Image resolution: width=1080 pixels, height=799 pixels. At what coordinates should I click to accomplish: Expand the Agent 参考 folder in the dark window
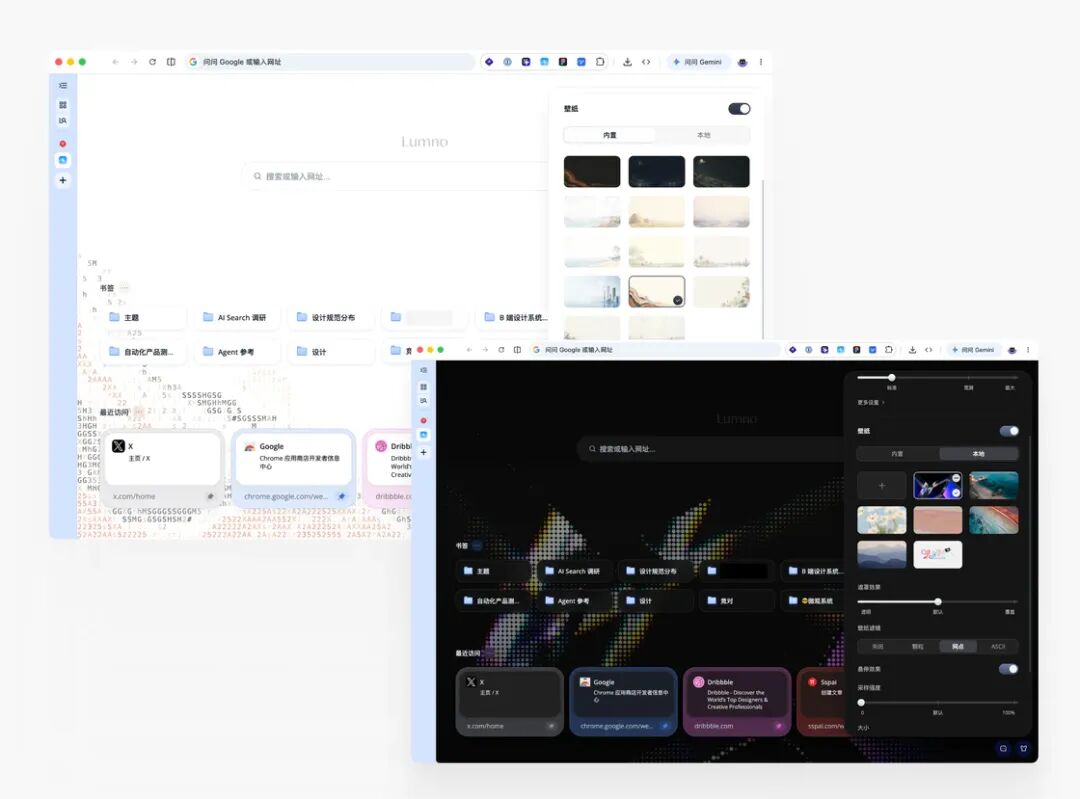point(574,601)
